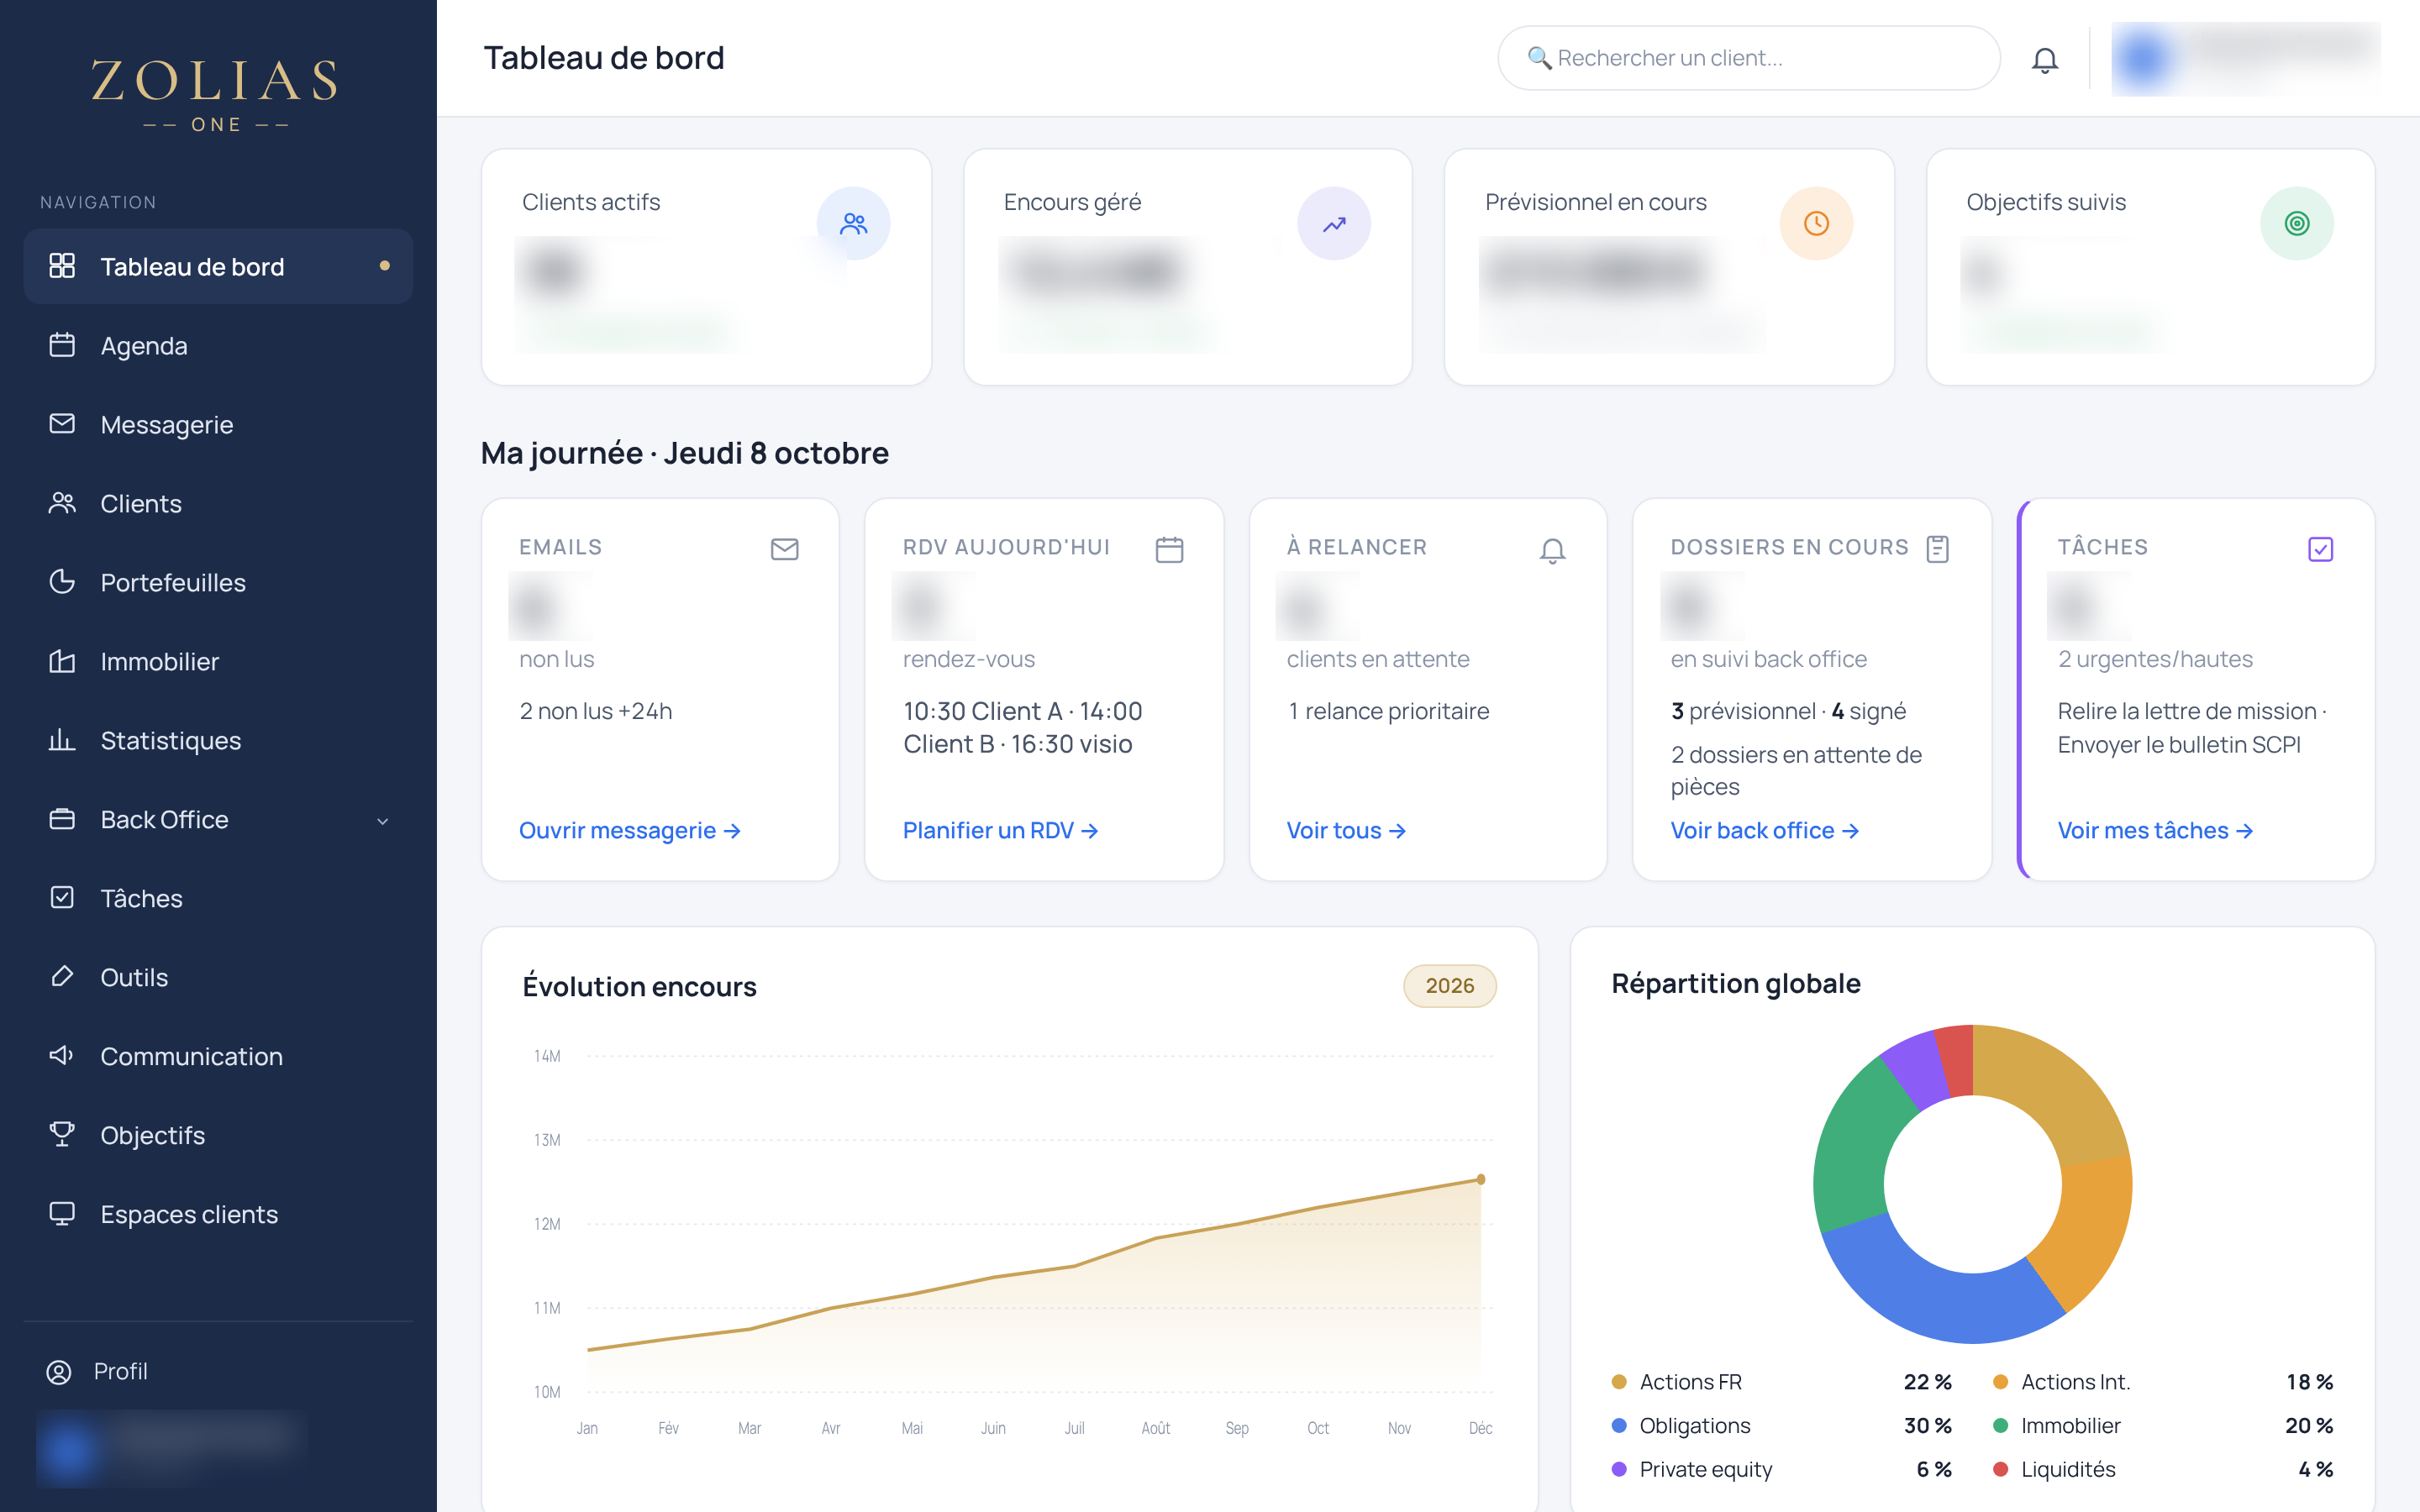Viewport: 2420px width, 1512px height.
Task: Click the Private equity legend entry
Action: tap(1781, 1471)
